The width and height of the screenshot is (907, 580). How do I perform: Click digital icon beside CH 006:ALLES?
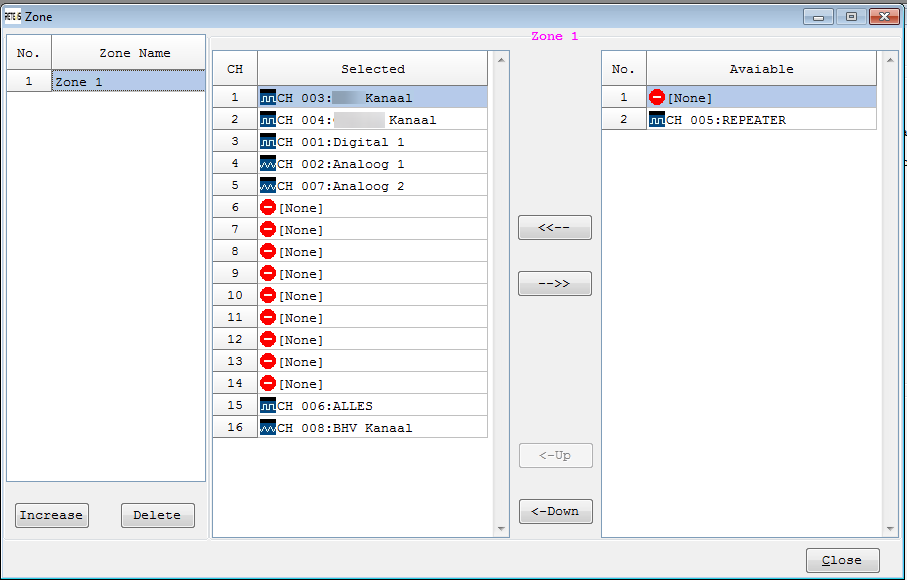click(x=268, y=406)
